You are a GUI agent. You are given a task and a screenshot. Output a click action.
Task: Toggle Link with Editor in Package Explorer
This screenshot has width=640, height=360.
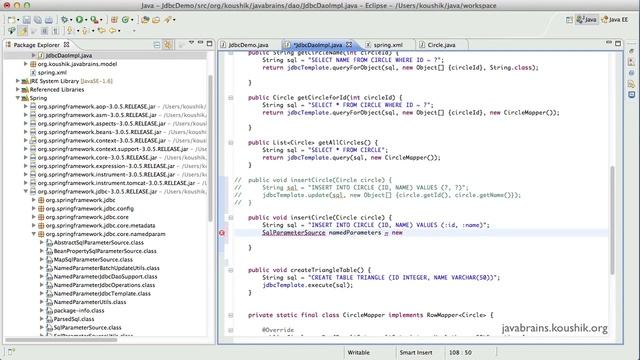point(167,44)
